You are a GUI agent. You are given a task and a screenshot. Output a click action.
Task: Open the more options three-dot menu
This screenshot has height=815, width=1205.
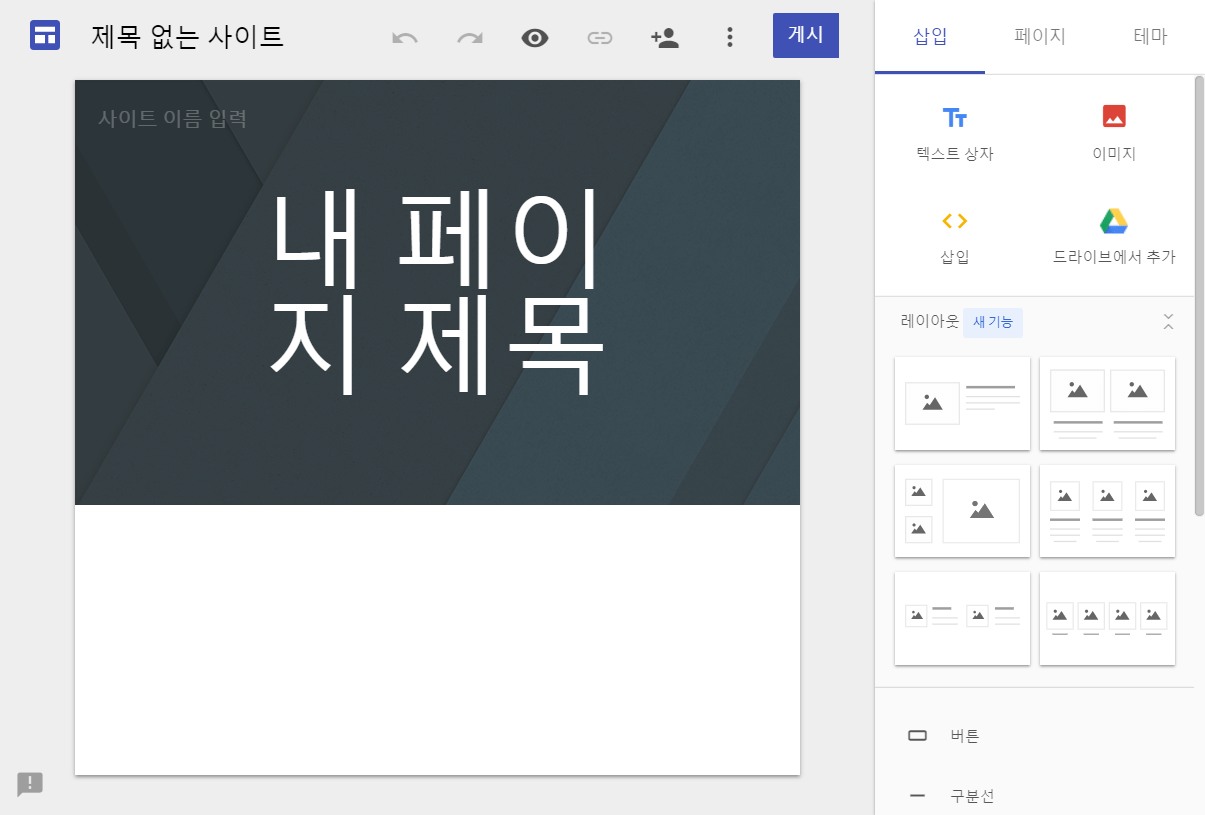[x=730, y=35]
